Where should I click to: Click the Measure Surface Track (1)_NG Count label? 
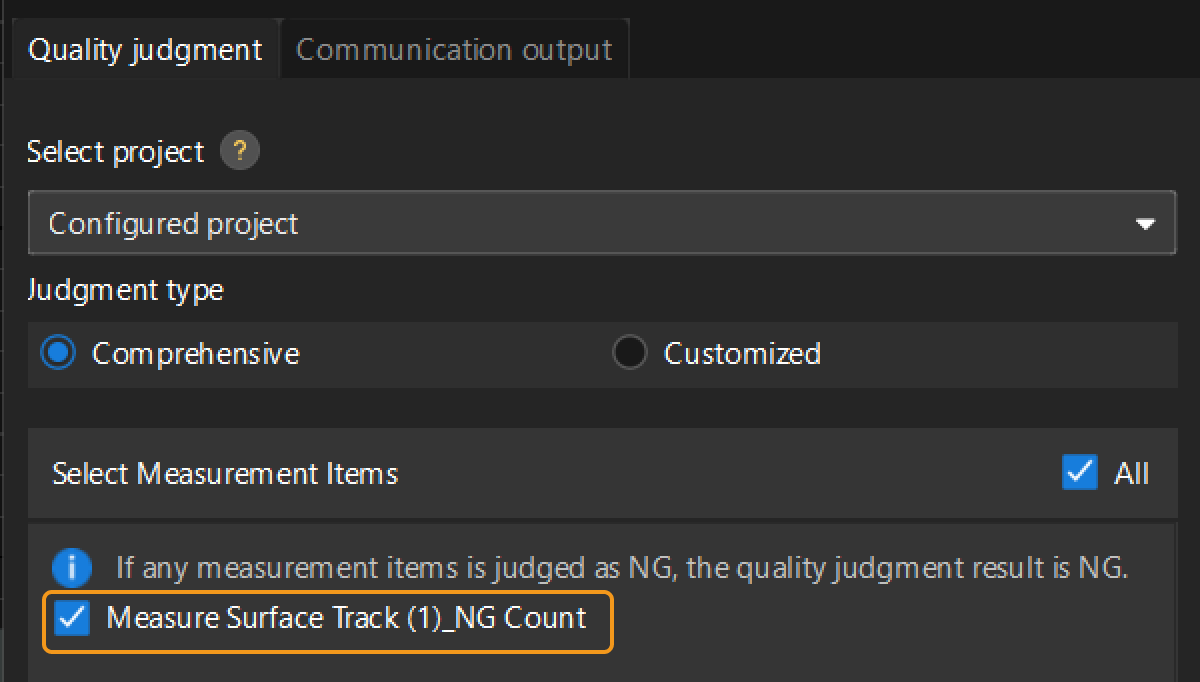pyautogui.click(x=346, y=618)
